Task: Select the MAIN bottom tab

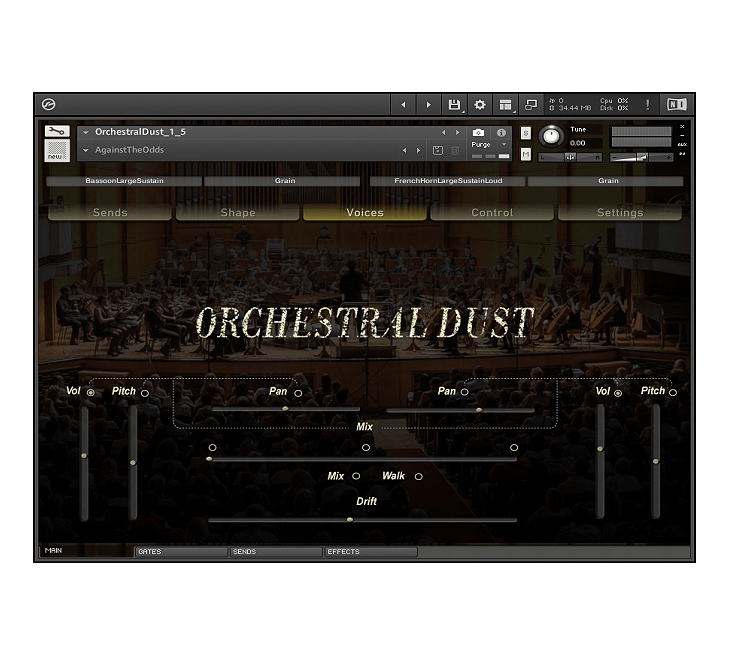Action: [x=87, y=551]
